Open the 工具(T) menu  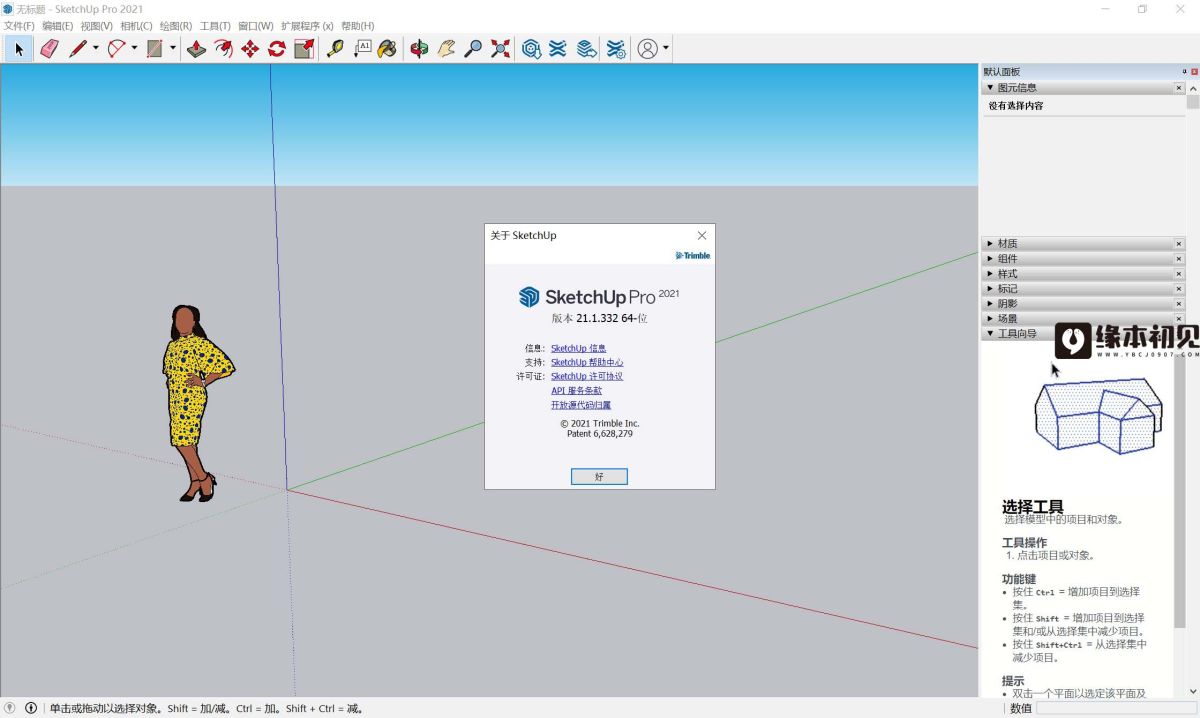[x=216, y=26]
